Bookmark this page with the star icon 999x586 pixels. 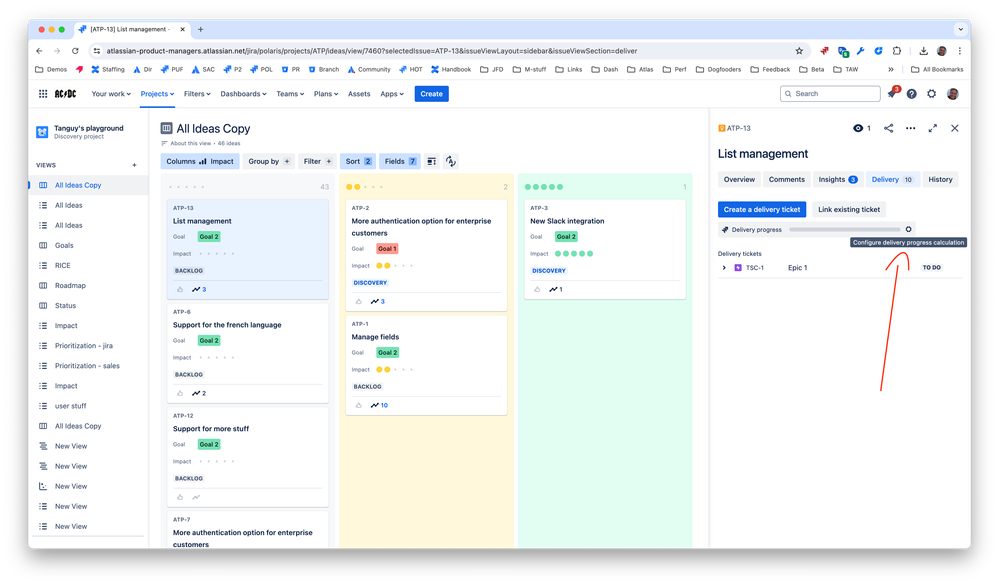coord(799,51)
